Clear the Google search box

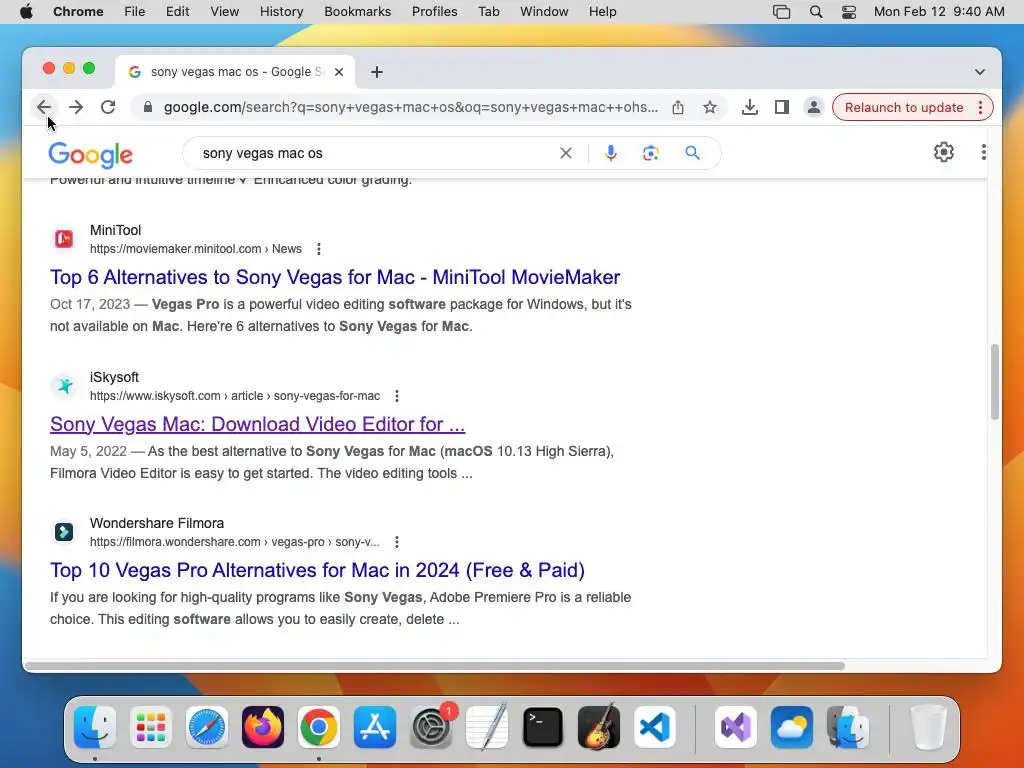point(566,153)
